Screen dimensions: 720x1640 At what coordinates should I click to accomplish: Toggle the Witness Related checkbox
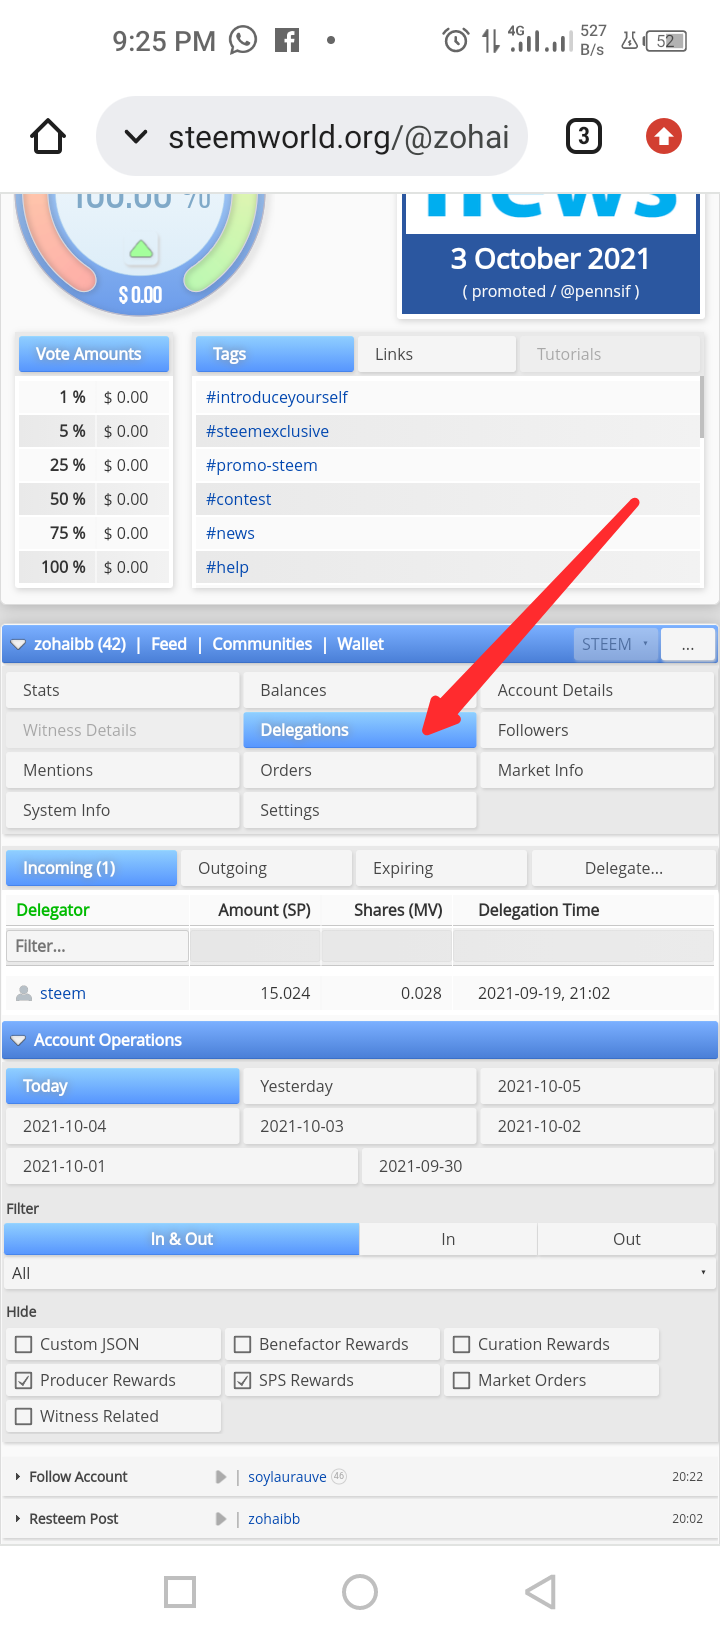[24, 1416]
